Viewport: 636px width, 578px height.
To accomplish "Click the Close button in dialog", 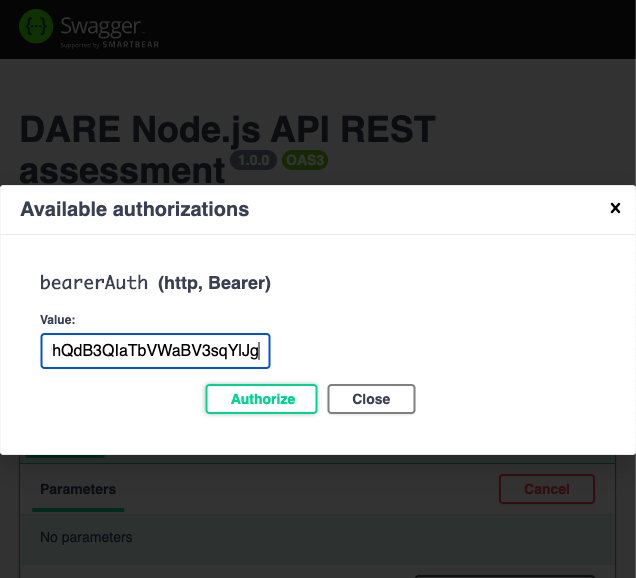I will pyautogui.click(x=371, y=399).
